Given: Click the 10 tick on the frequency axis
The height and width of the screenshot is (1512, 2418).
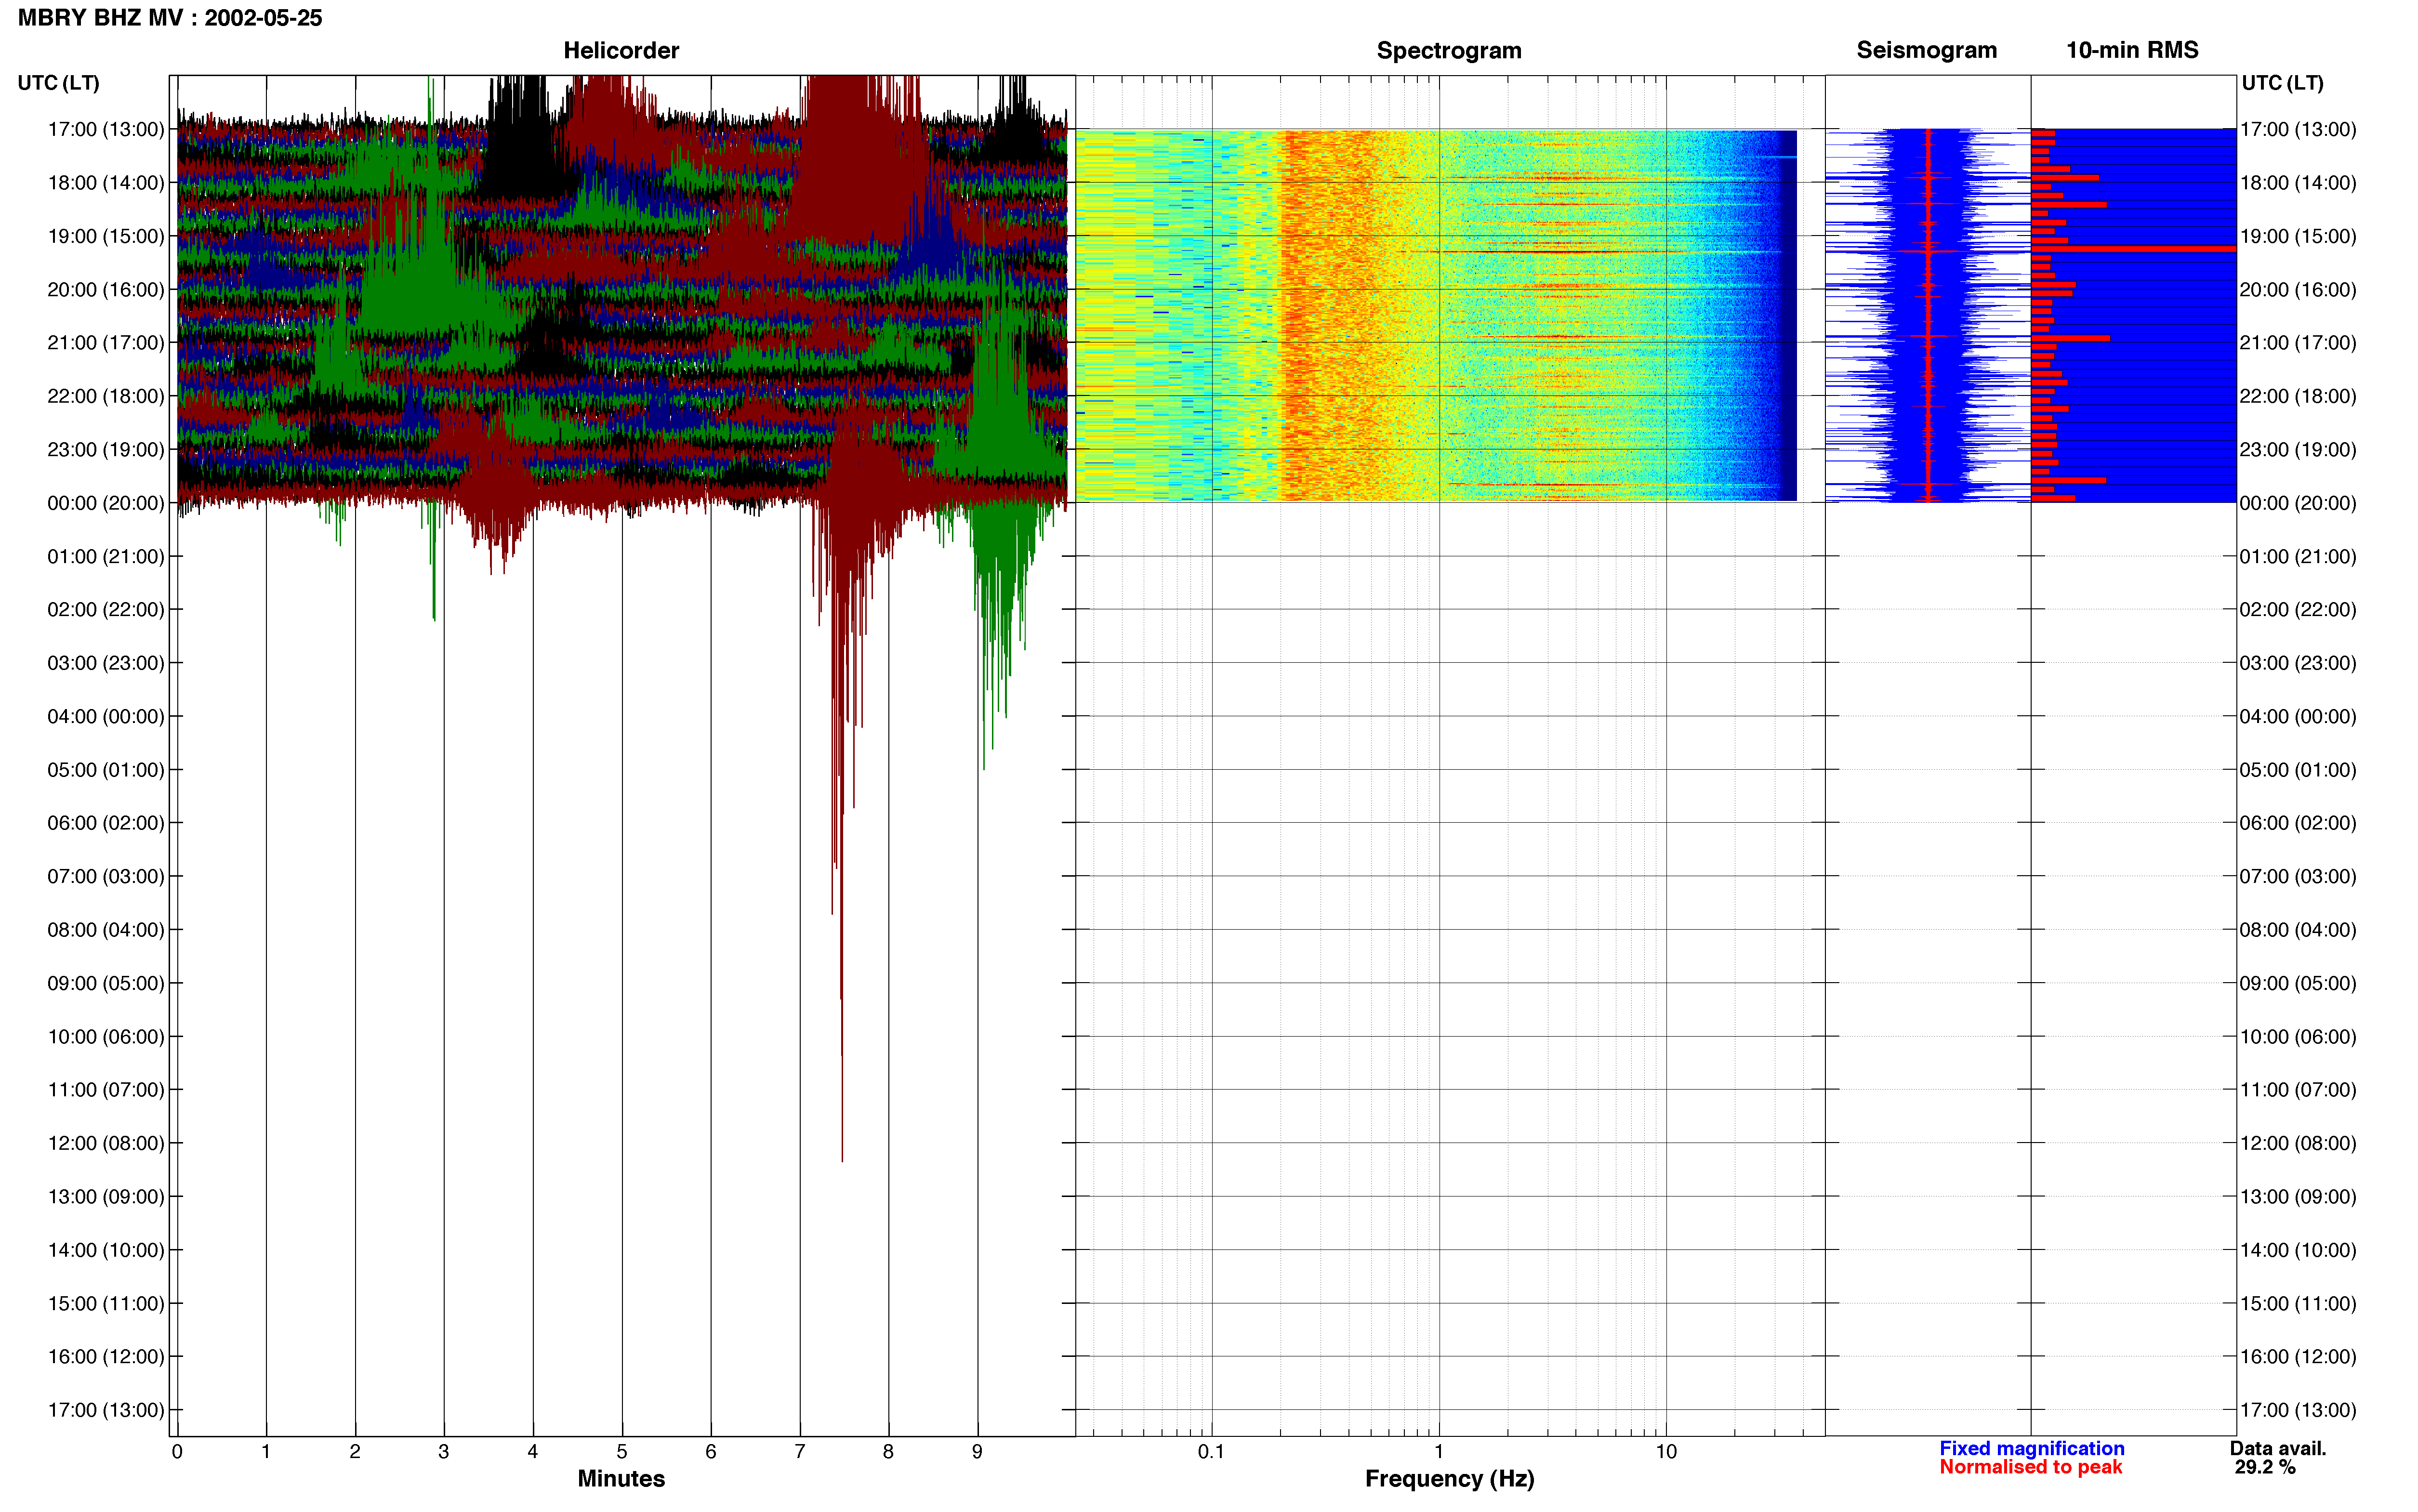Looking at the screenshot, I should coord(1666,1451).
